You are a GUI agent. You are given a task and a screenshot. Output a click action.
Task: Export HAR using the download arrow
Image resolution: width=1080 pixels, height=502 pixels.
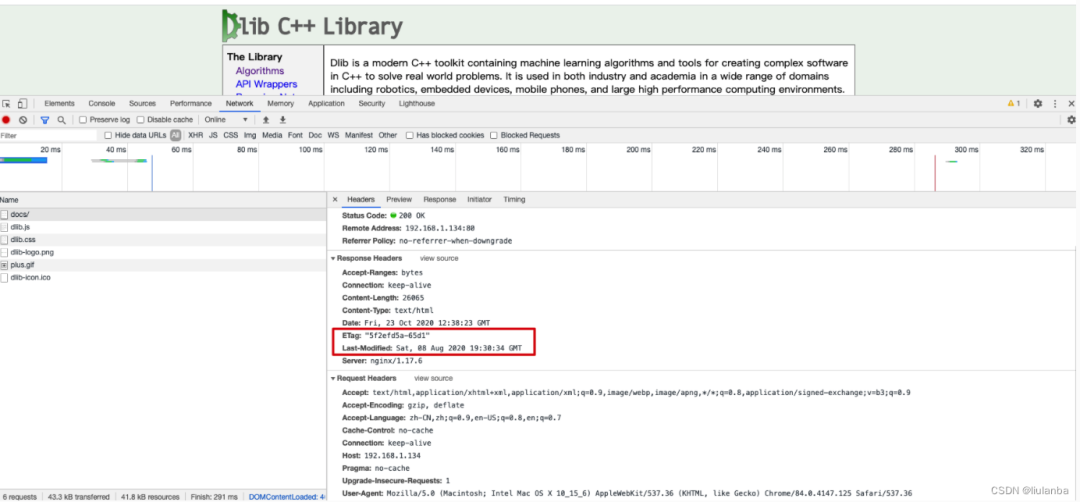(282, 120)
